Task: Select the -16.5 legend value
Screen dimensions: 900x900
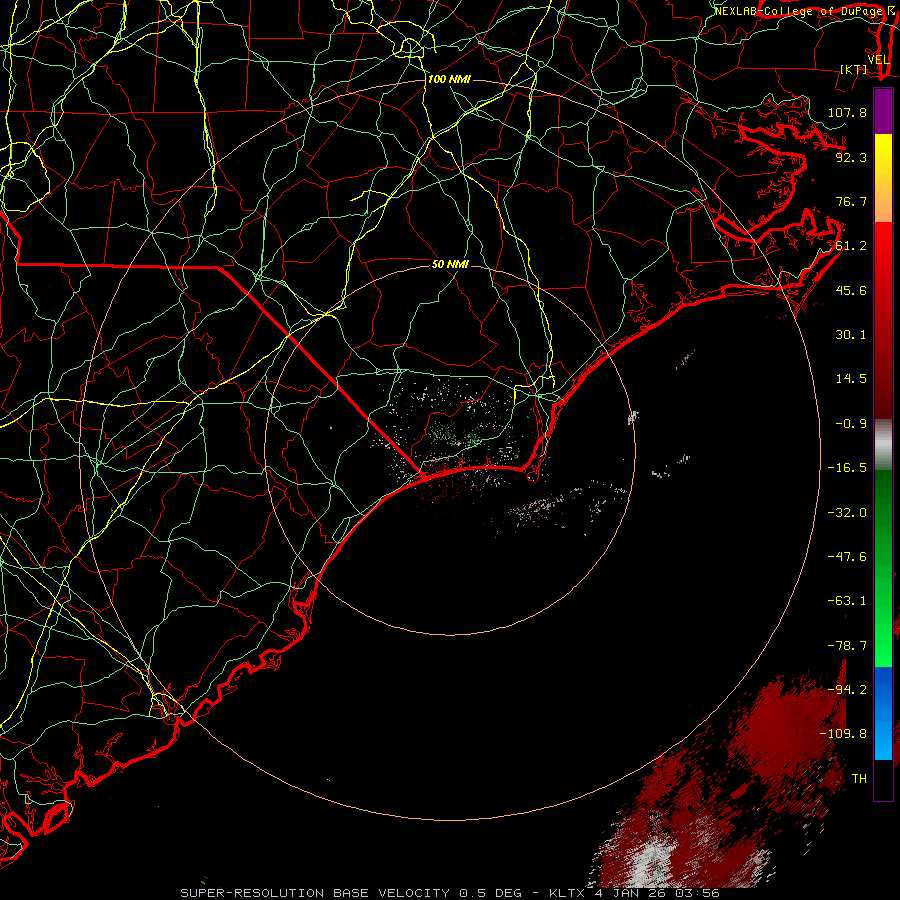Action: click(847, 468)
